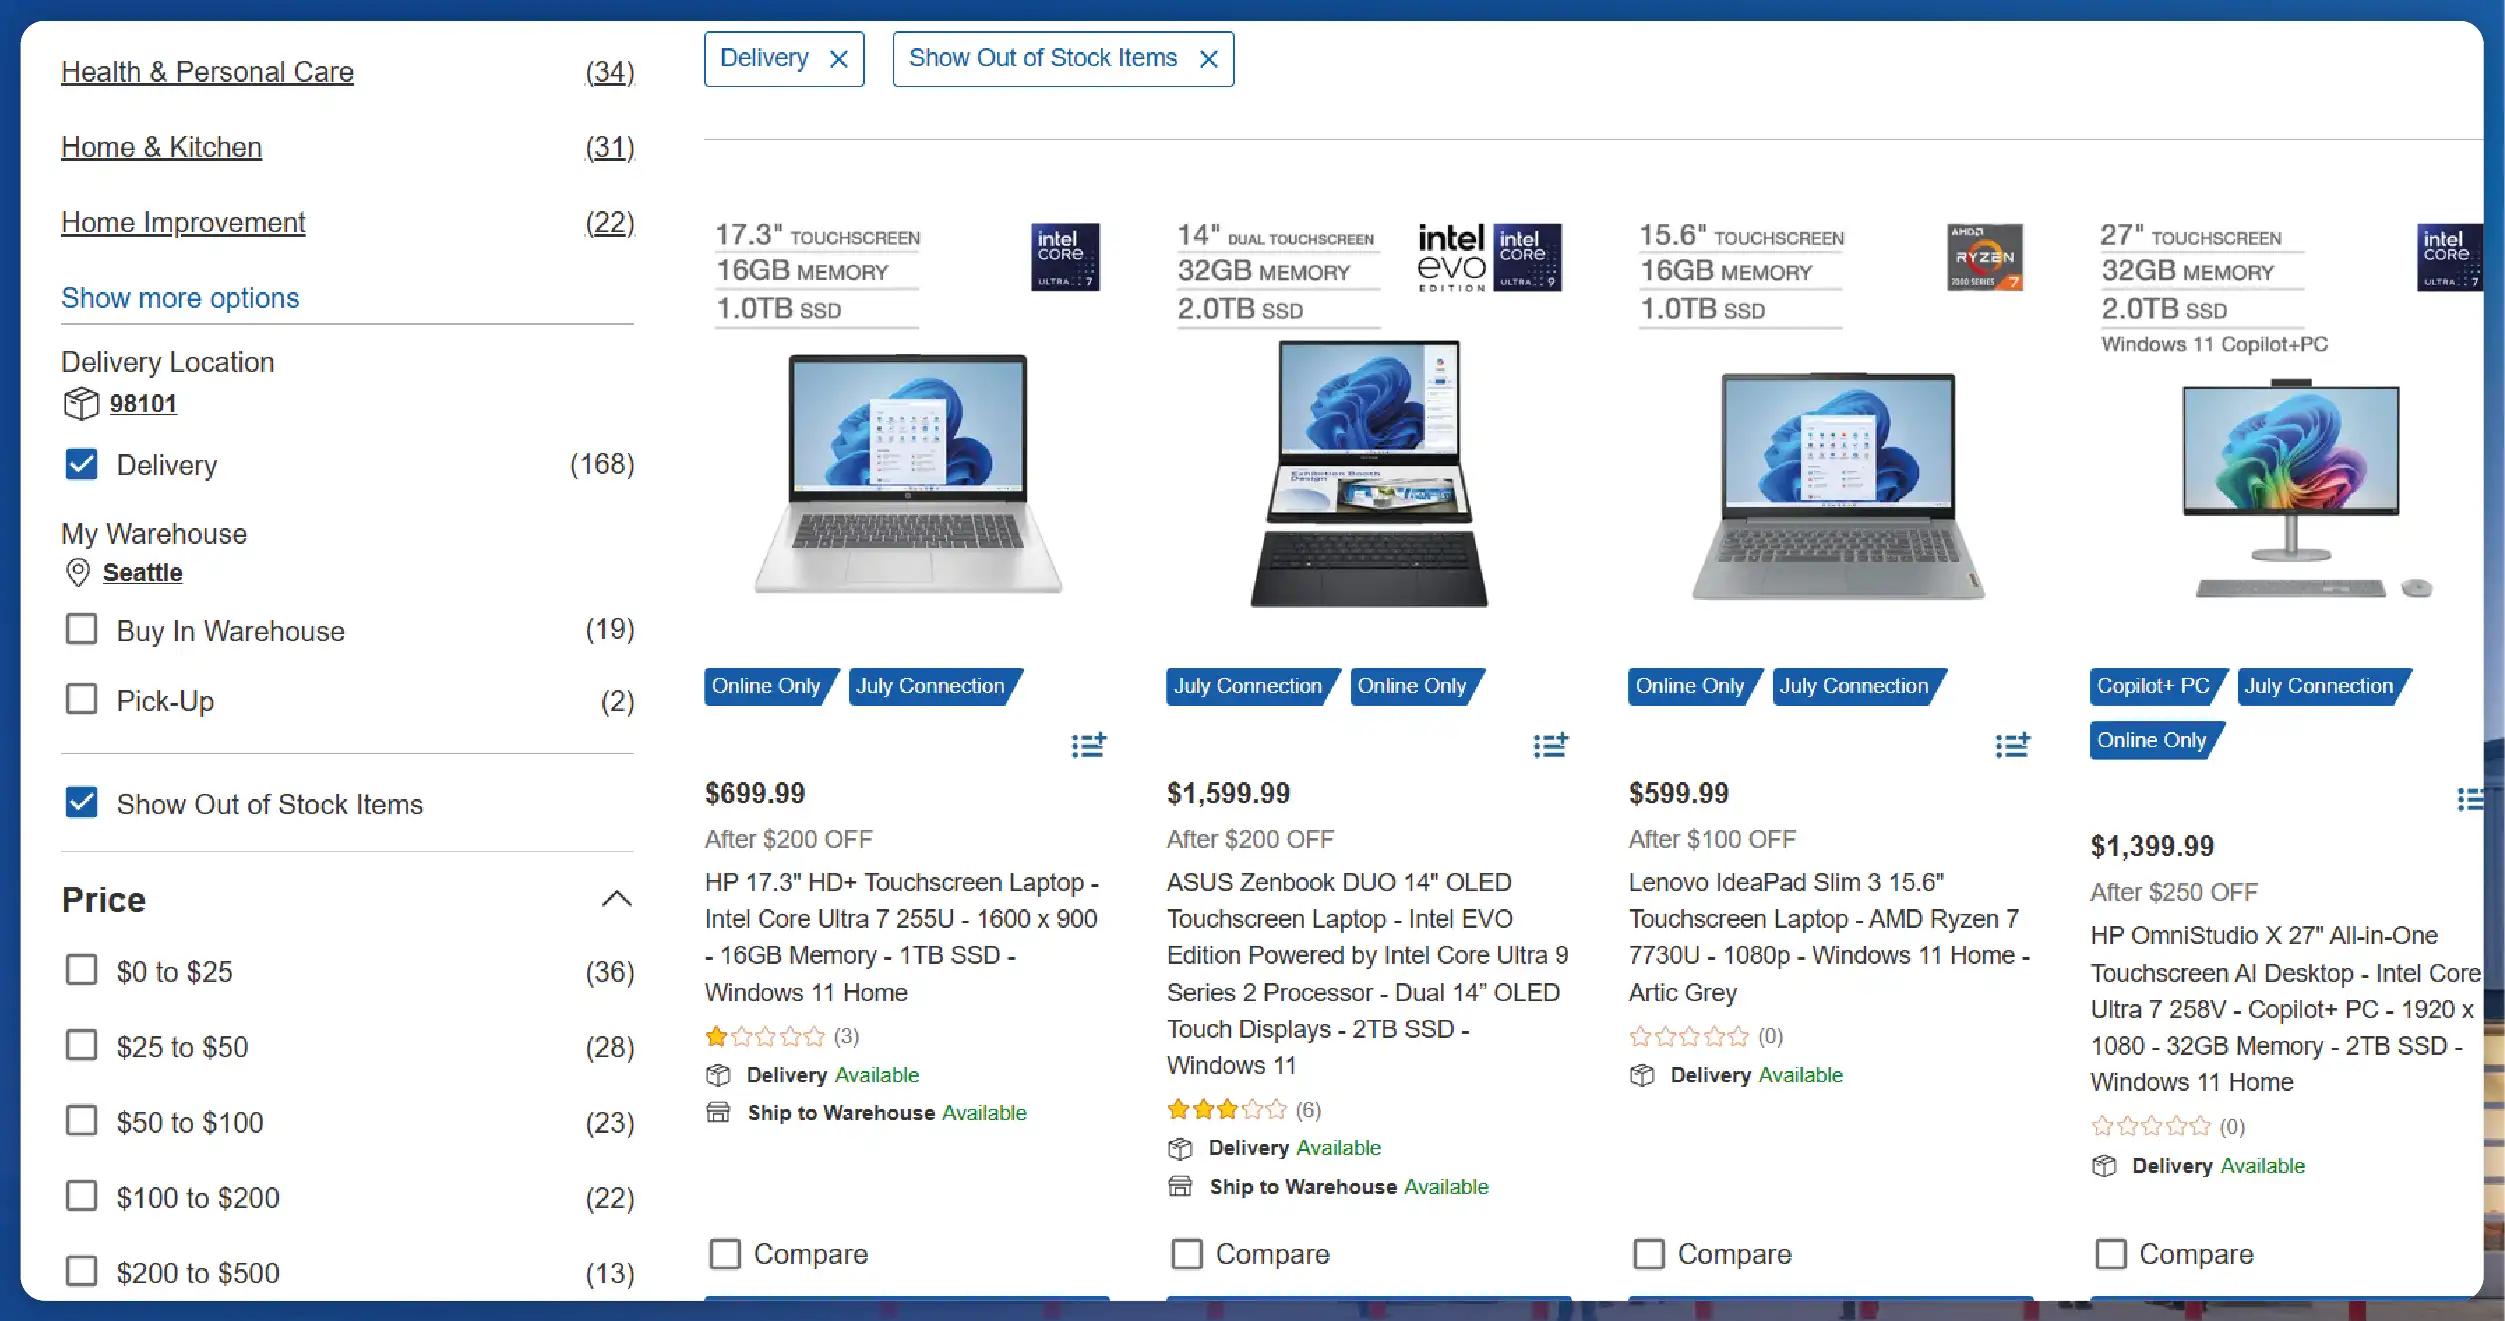Click the Ship to Warehouse icon under ASUS Zenbook
This screenshot has height=1321, width=2505.
[x=1181, y=1187]
